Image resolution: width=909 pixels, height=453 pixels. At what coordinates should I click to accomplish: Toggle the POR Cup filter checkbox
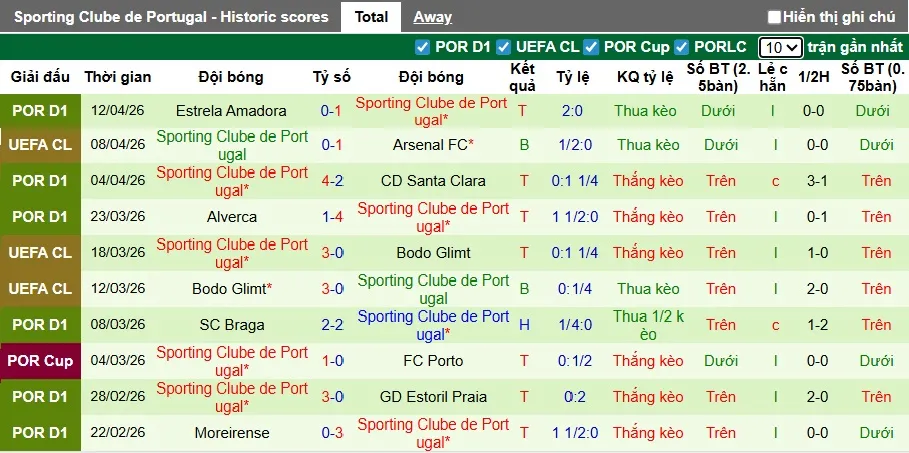pyautogui.click(x=591, y=47)
